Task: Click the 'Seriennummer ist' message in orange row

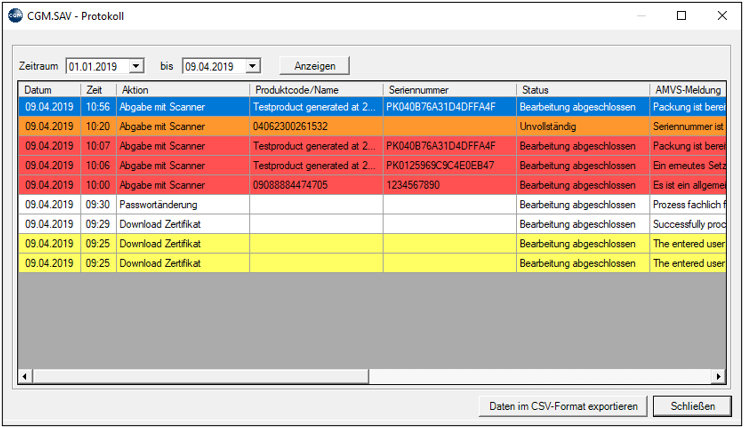Action: coord(688,126)
